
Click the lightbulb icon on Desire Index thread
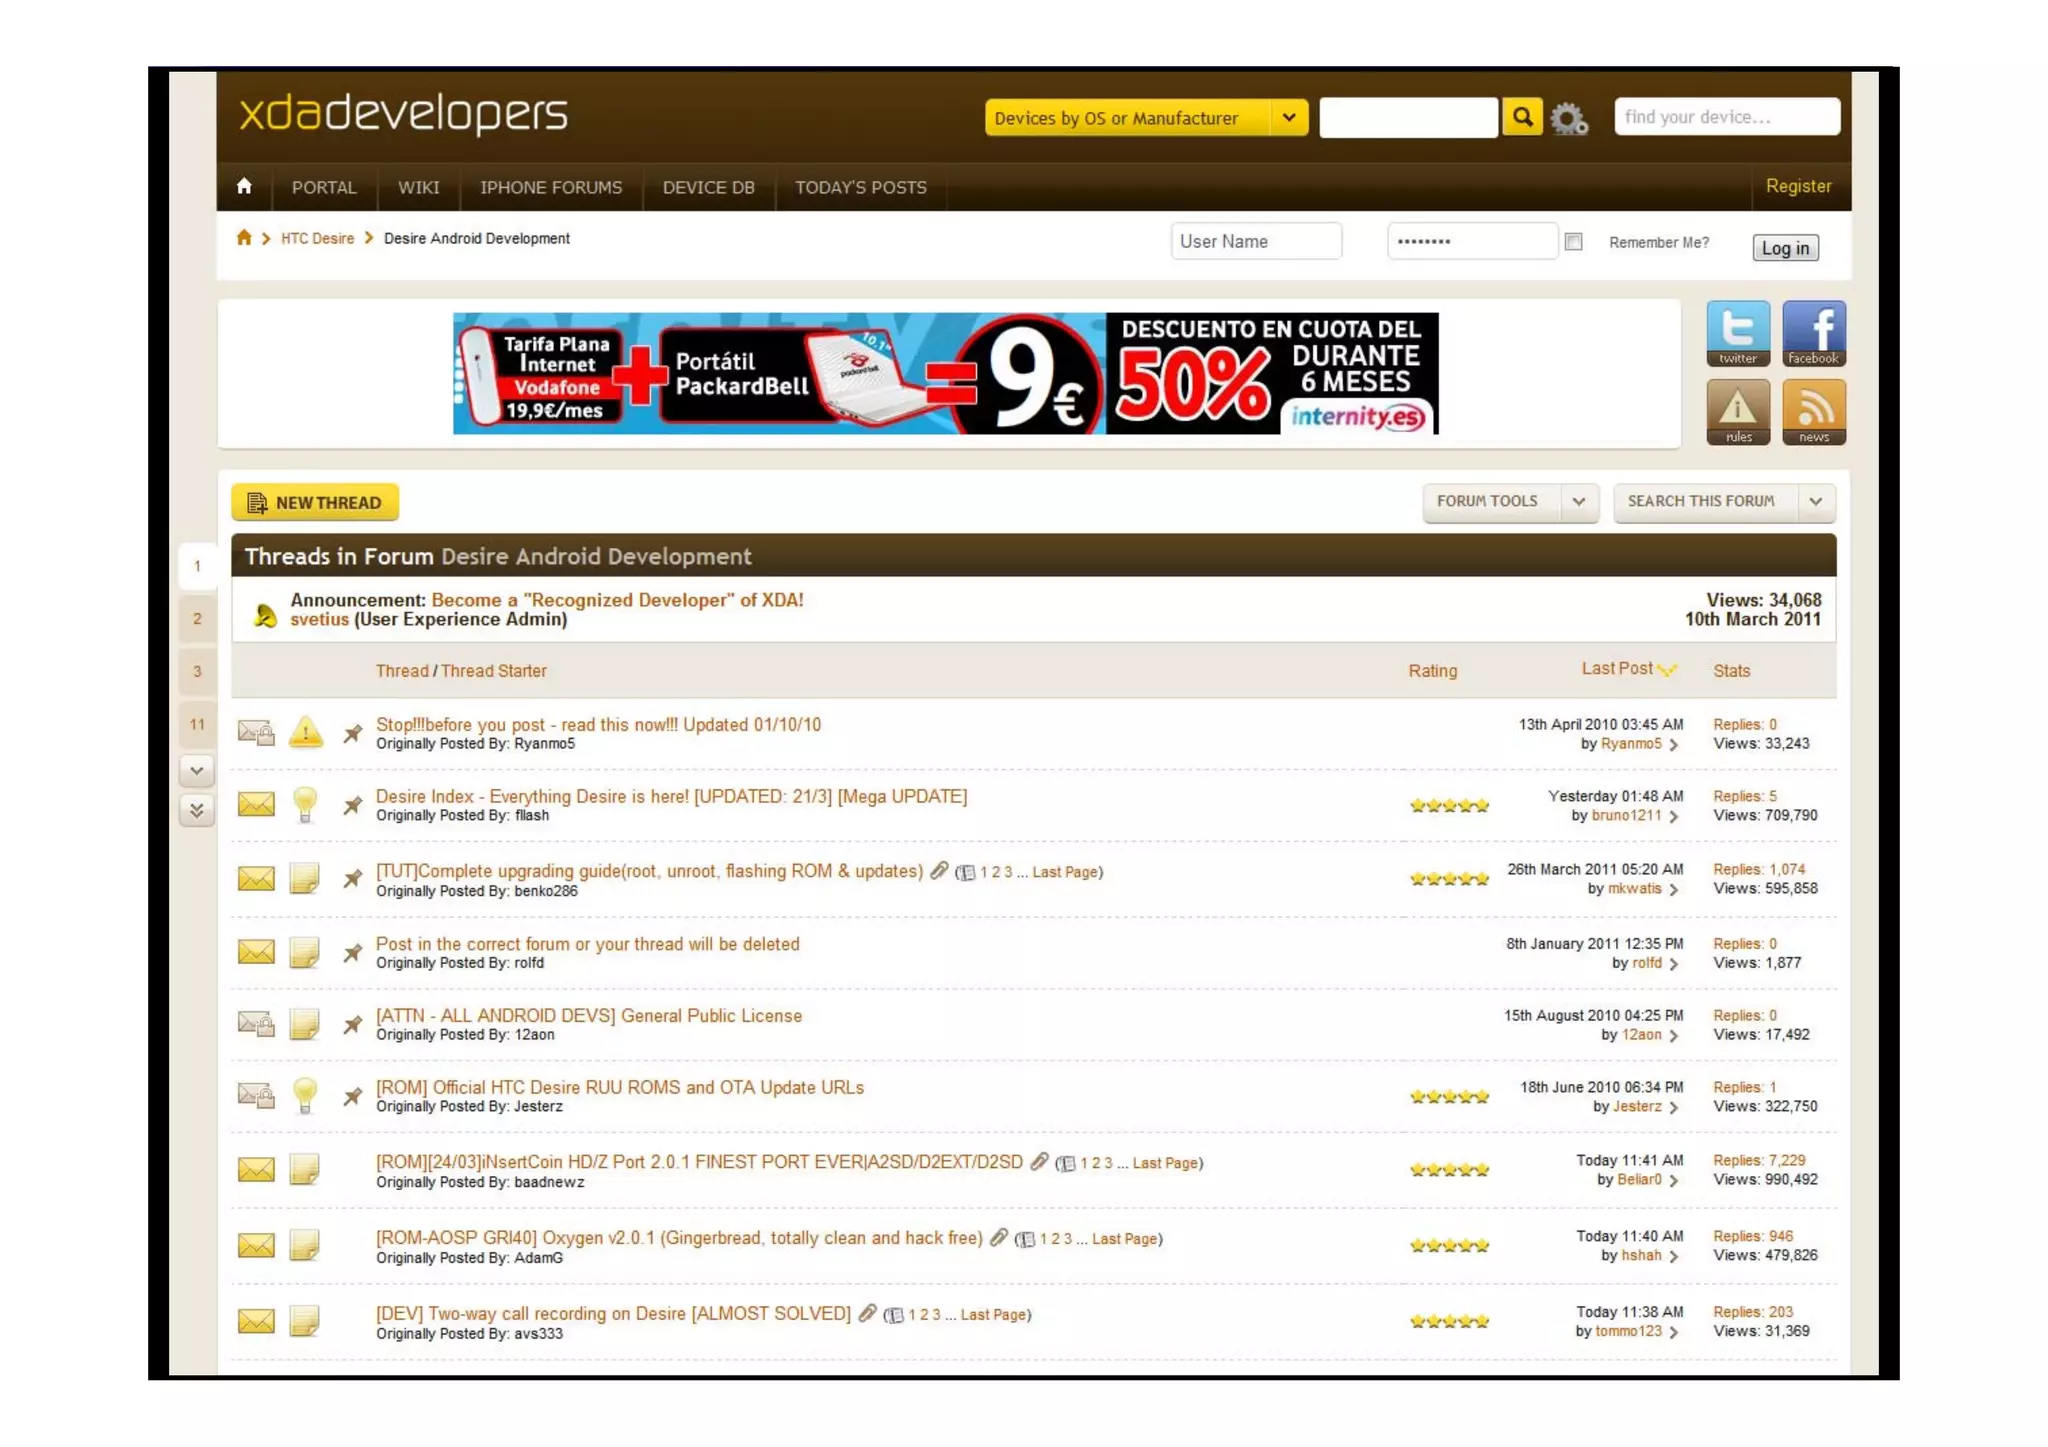click(305, 805)
